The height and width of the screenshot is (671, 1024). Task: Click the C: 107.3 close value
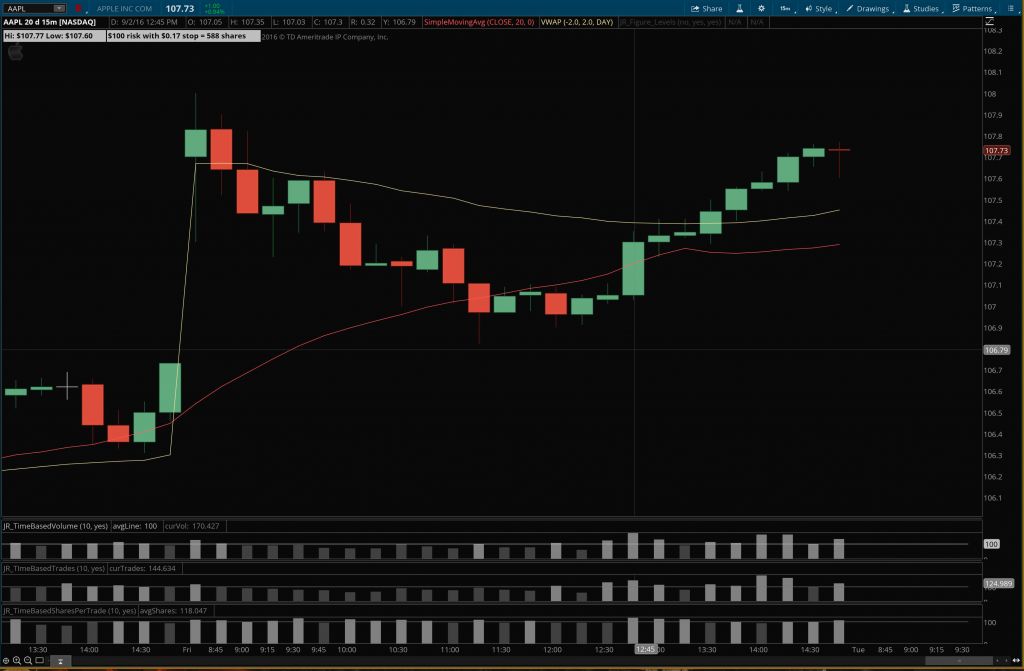[328, 22]
